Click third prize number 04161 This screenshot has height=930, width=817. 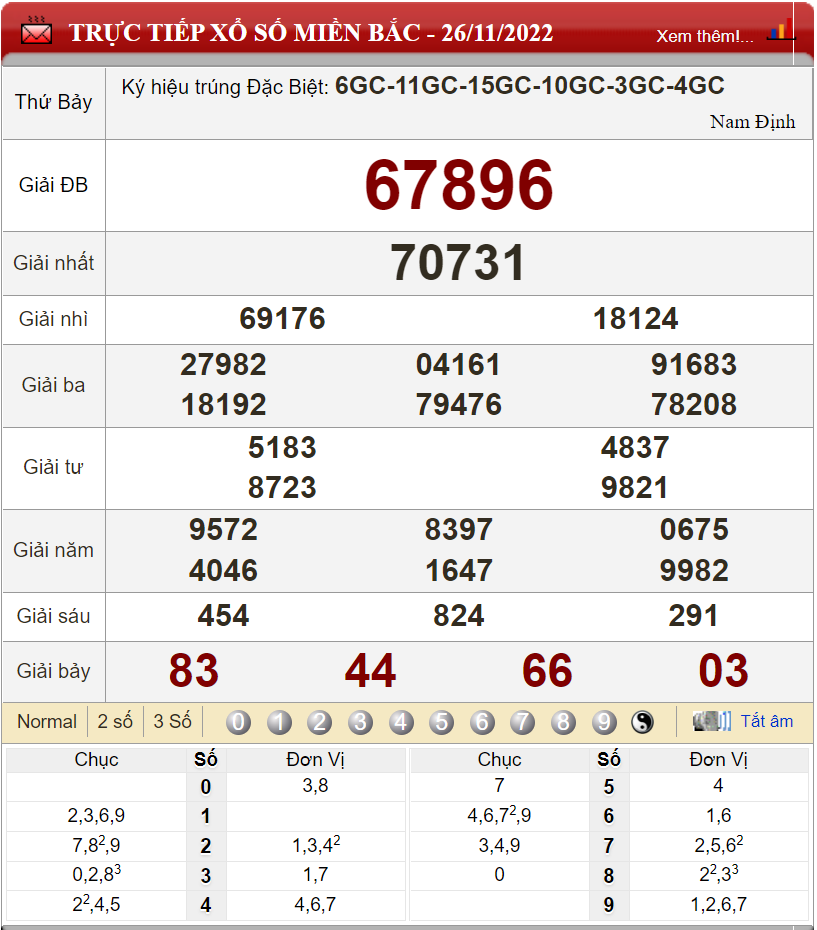click(458, 365)
